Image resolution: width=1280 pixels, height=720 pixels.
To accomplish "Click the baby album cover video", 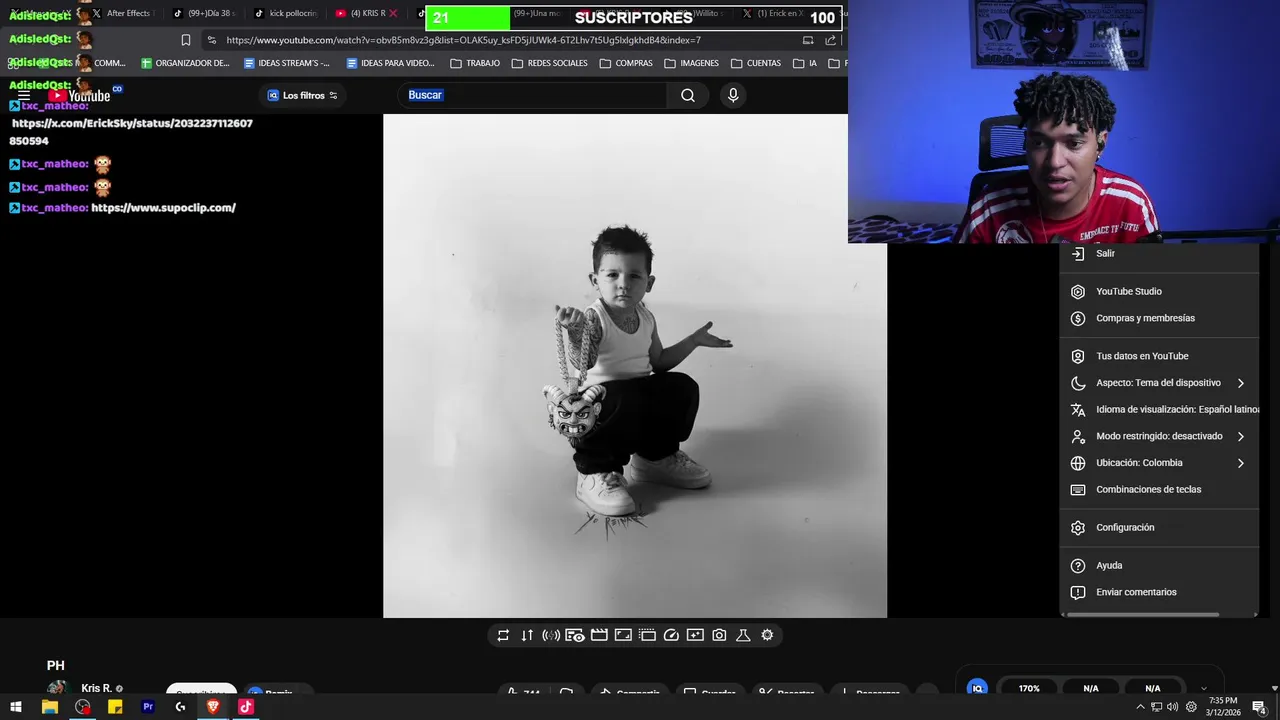I will 634,366.
